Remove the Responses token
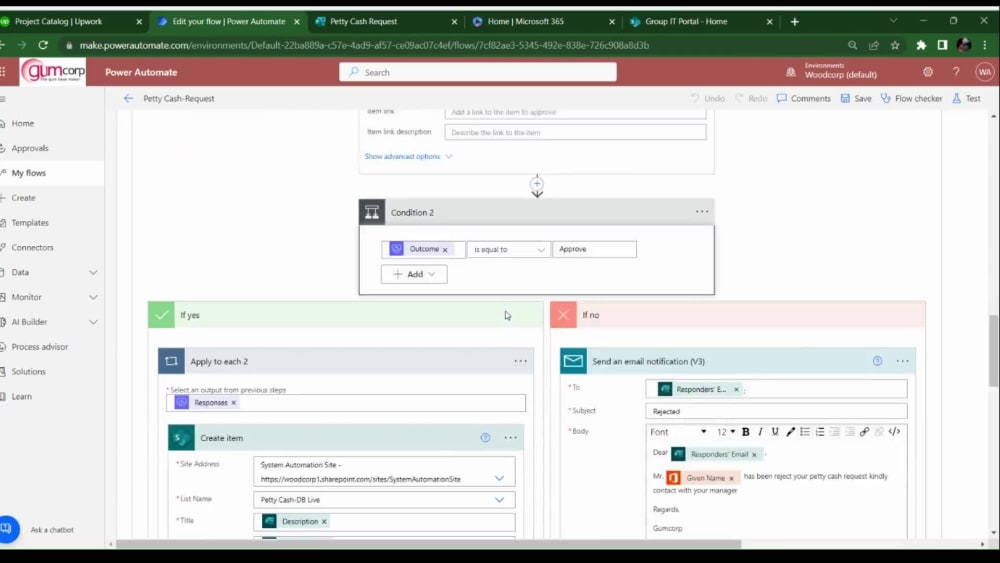The height and width of the screenshot is (563, 1000). pyautogui.click(x=233, y=403)
